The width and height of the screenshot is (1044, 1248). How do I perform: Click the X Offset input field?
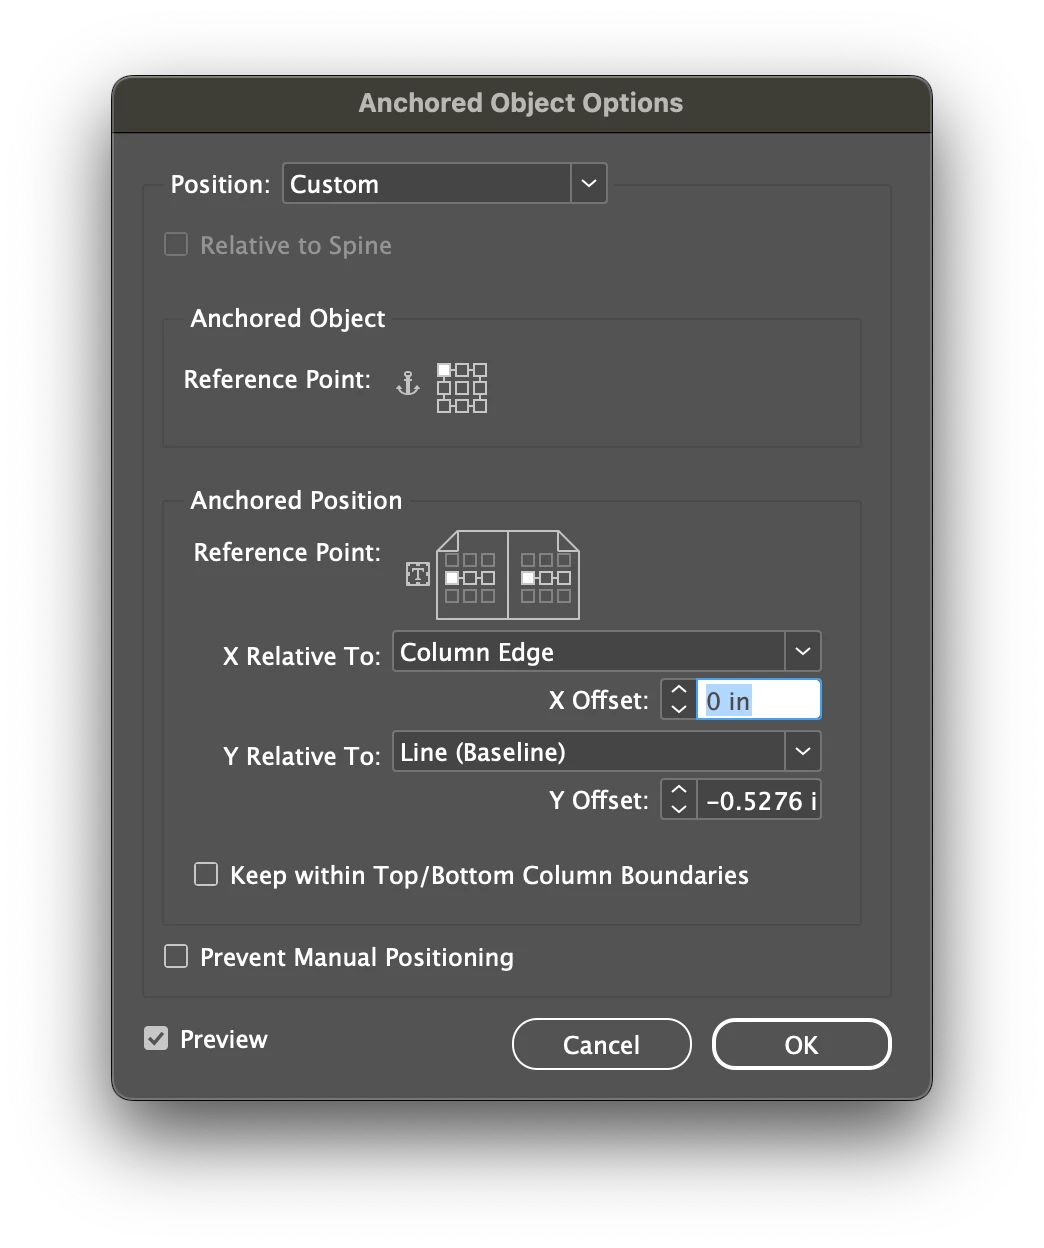click(759, 700)
